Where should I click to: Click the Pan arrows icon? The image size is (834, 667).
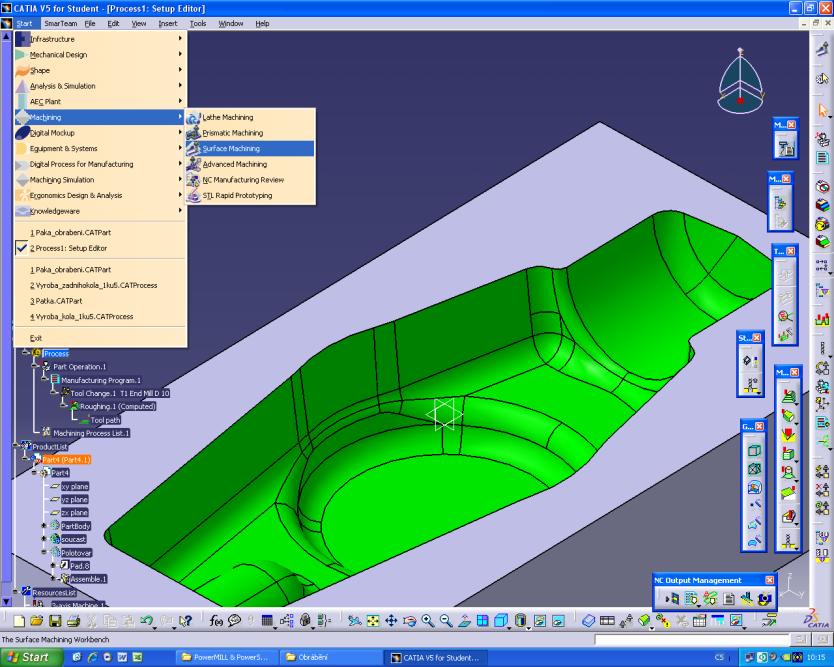[391, 621]
